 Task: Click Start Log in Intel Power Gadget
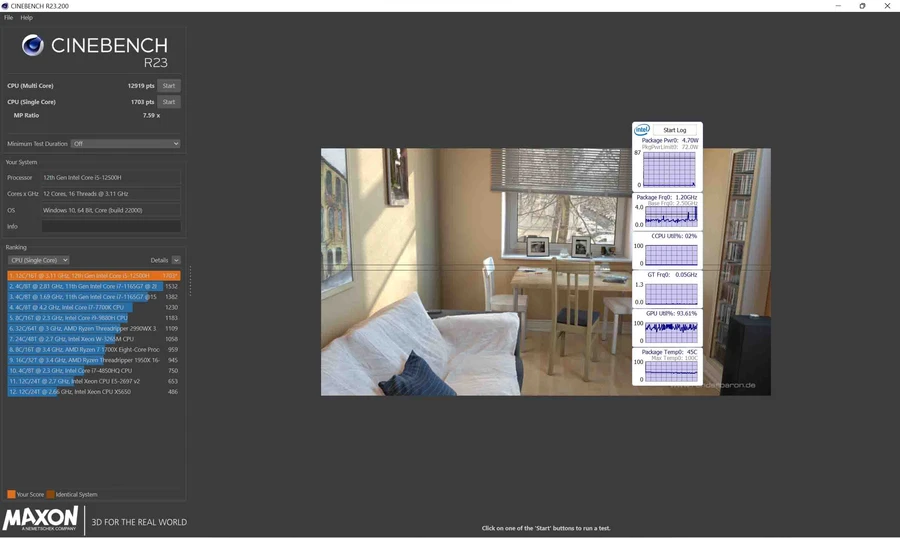pos(674,130)
